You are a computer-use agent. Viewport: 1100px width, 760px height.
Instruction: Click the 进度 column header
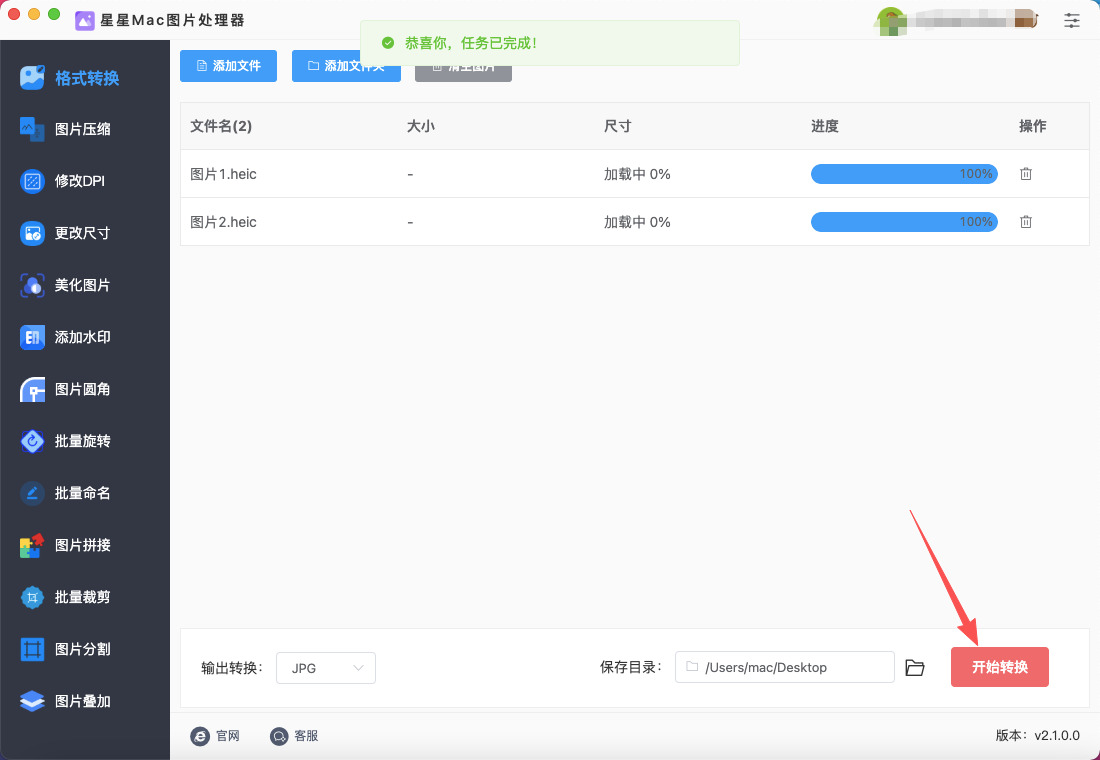point(825,126)
